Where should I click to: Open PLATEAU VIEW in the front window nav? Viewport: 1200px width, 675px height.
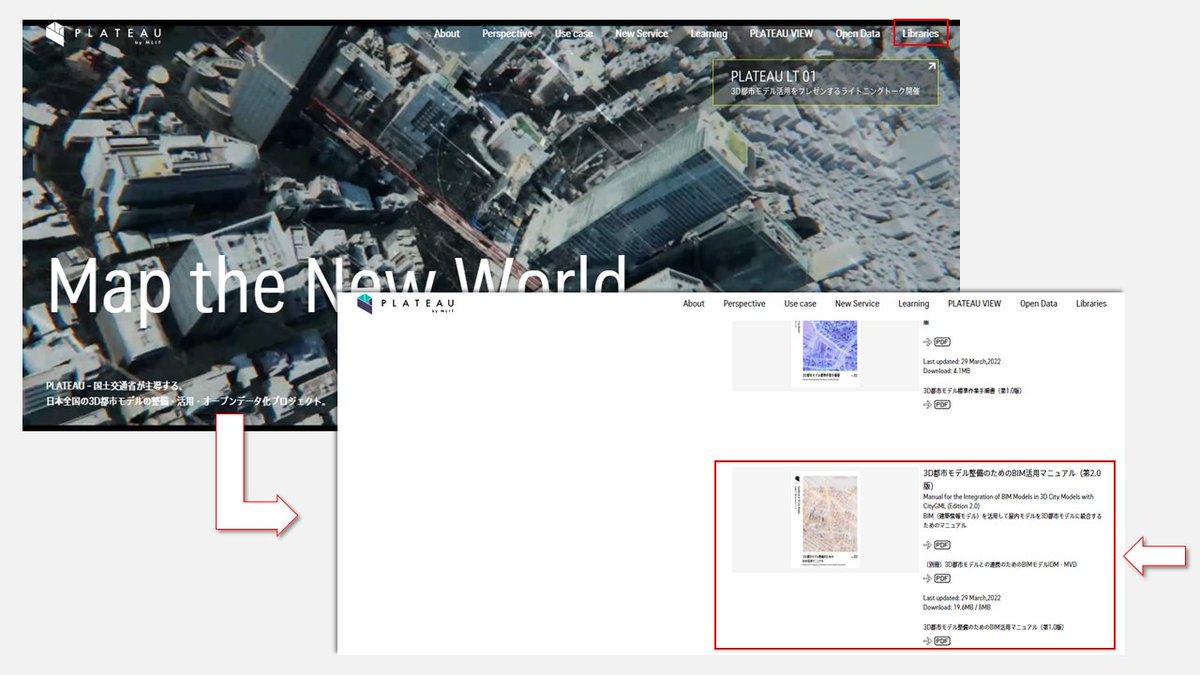975,304
